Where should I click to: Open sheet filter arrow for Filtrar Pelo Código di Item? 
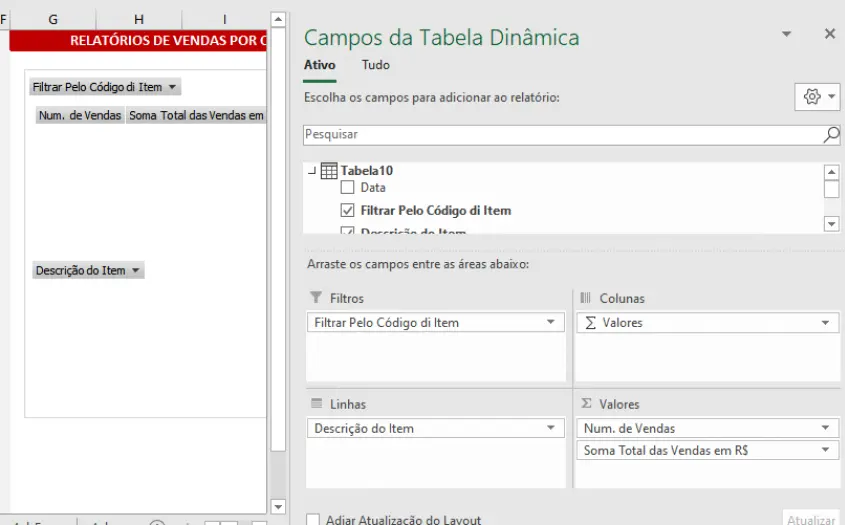click(x=172, y=87)
